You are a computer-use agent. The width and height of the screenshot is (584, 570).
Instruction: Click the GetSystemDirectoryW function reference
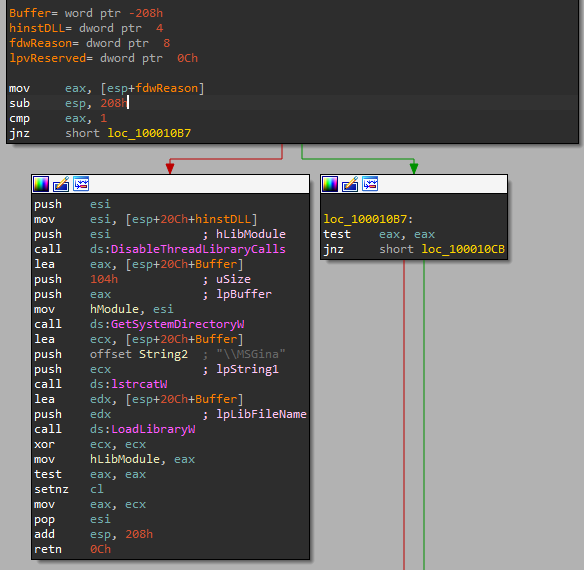tap(178, 324)
